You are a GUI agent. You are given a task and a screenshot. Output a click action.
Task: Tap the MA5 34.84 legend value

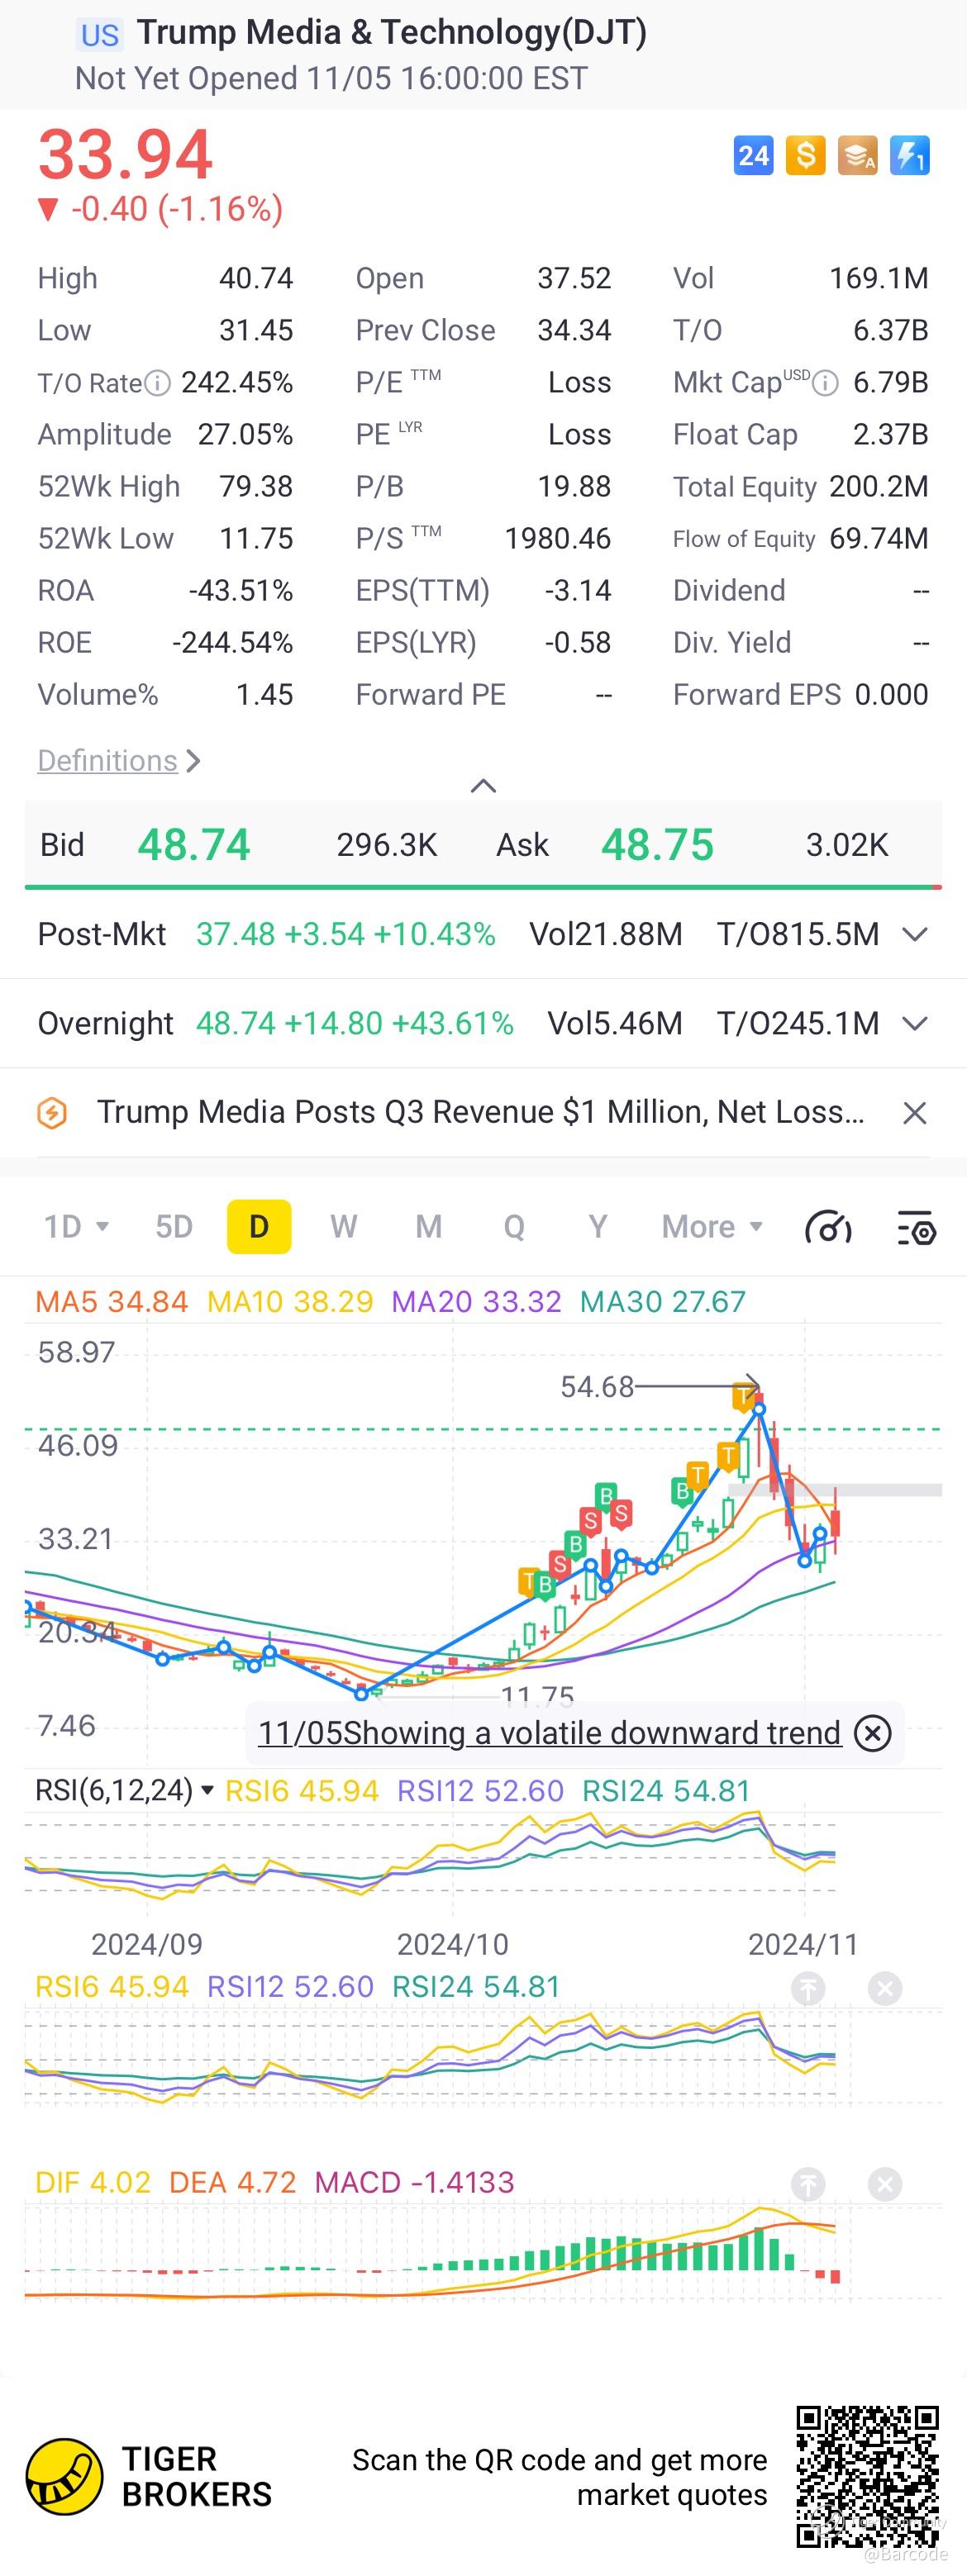point(111,1302)
